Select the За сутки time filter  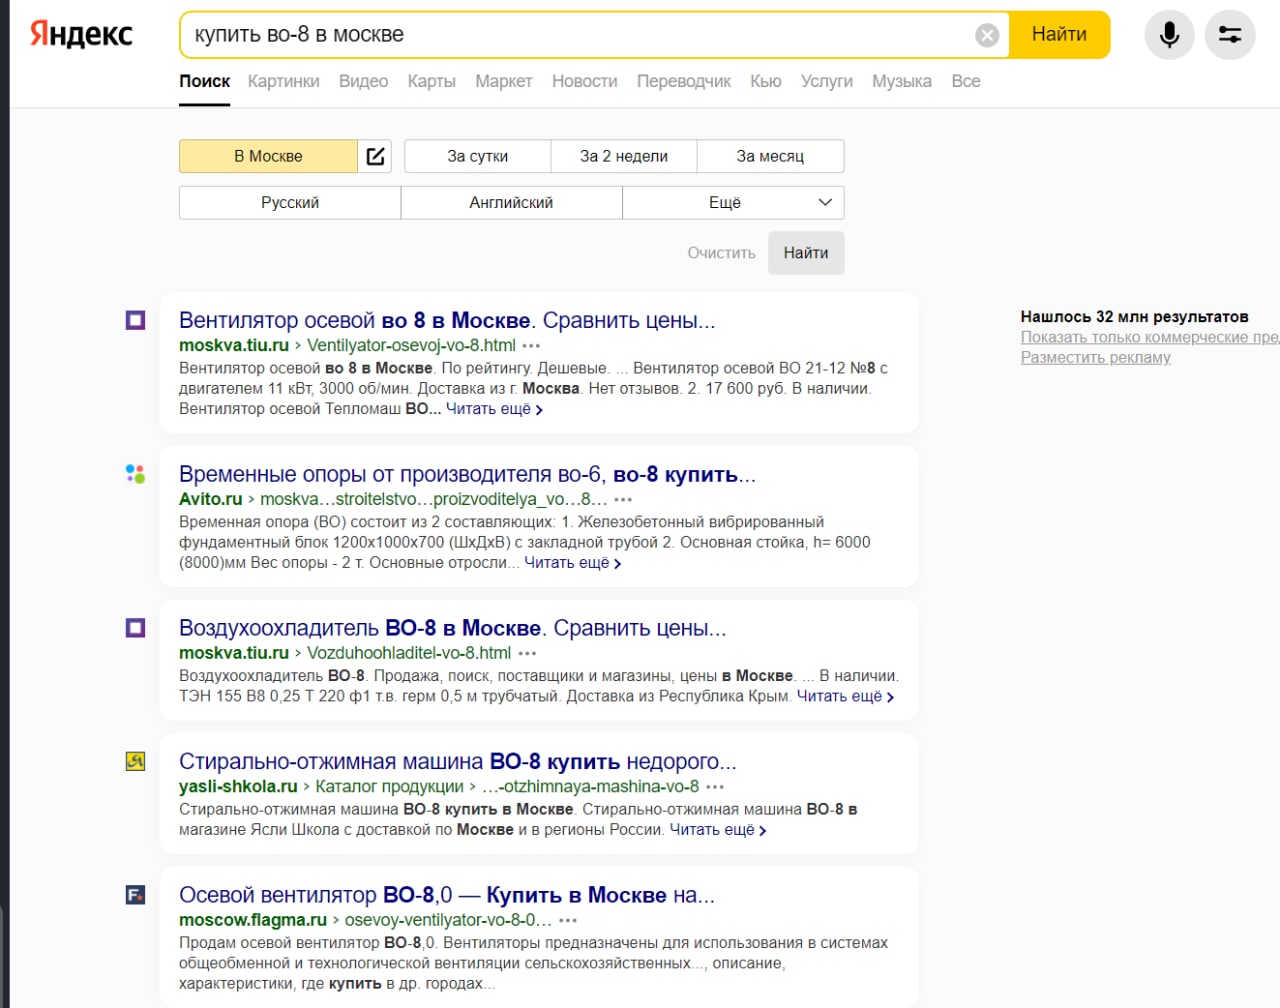pos(478,156)
